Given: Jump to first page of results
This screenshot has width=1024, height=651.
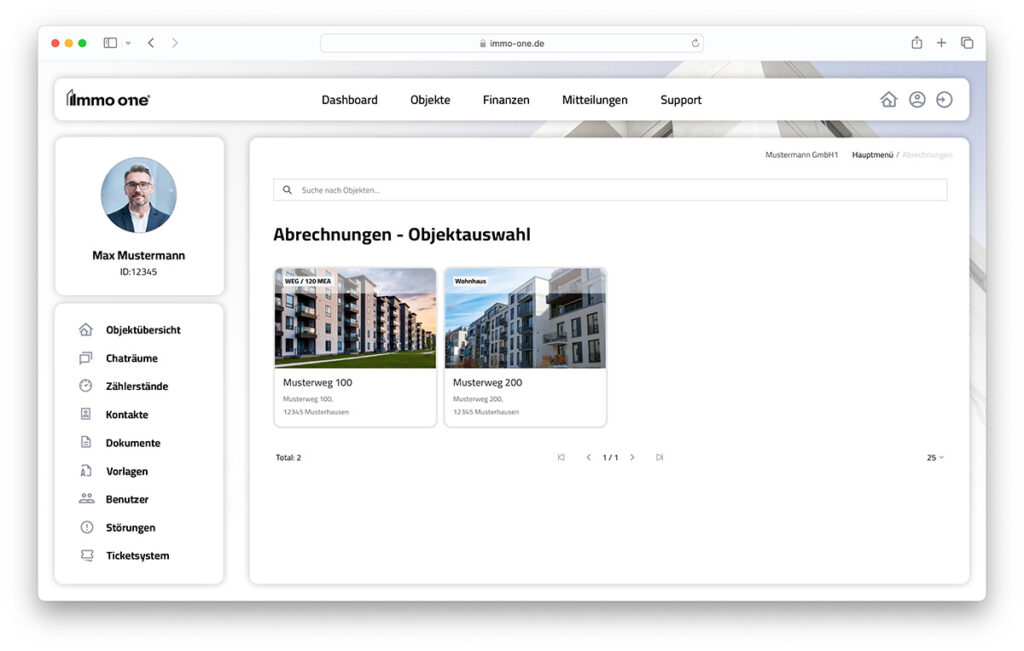Looking at the screenshot, I should click(x=561, y=457).
